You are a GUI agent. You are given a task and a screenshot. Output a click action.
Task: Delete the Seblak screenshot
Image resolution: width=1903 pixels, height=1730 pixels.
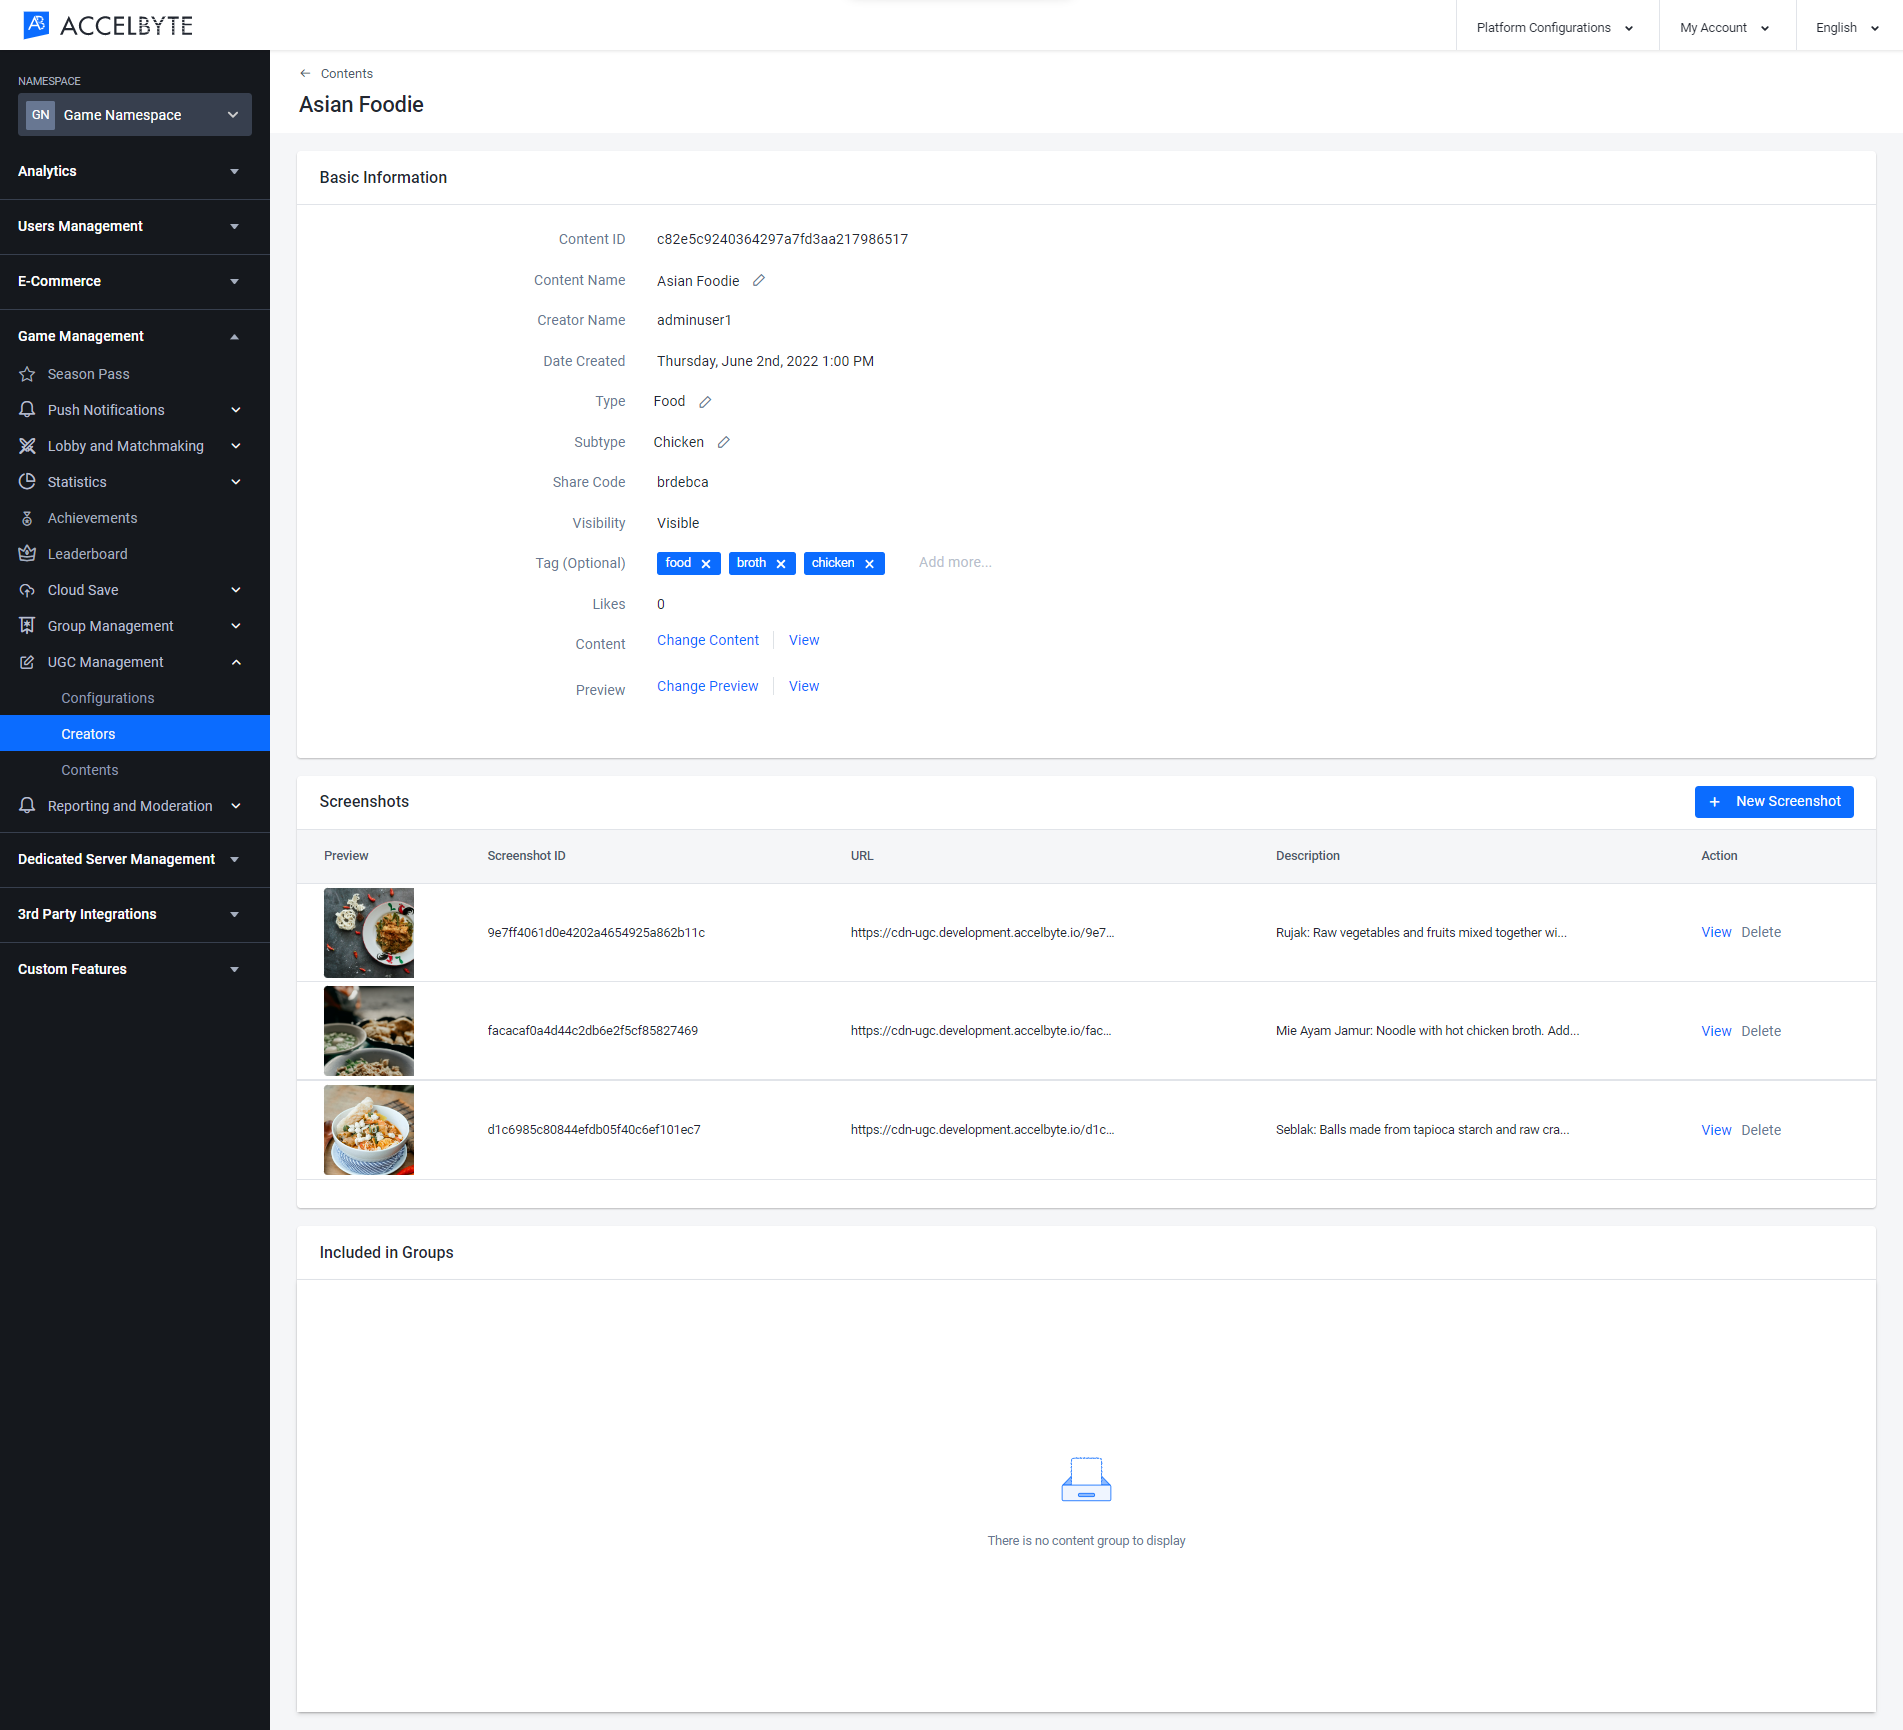click(1761, 1130)
